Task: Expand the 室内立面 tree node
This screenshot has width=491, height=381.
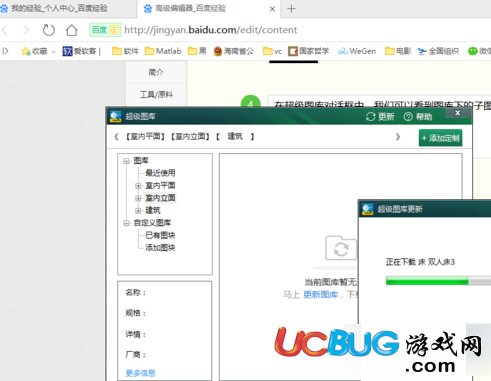Action: click(x=138, y=198)
